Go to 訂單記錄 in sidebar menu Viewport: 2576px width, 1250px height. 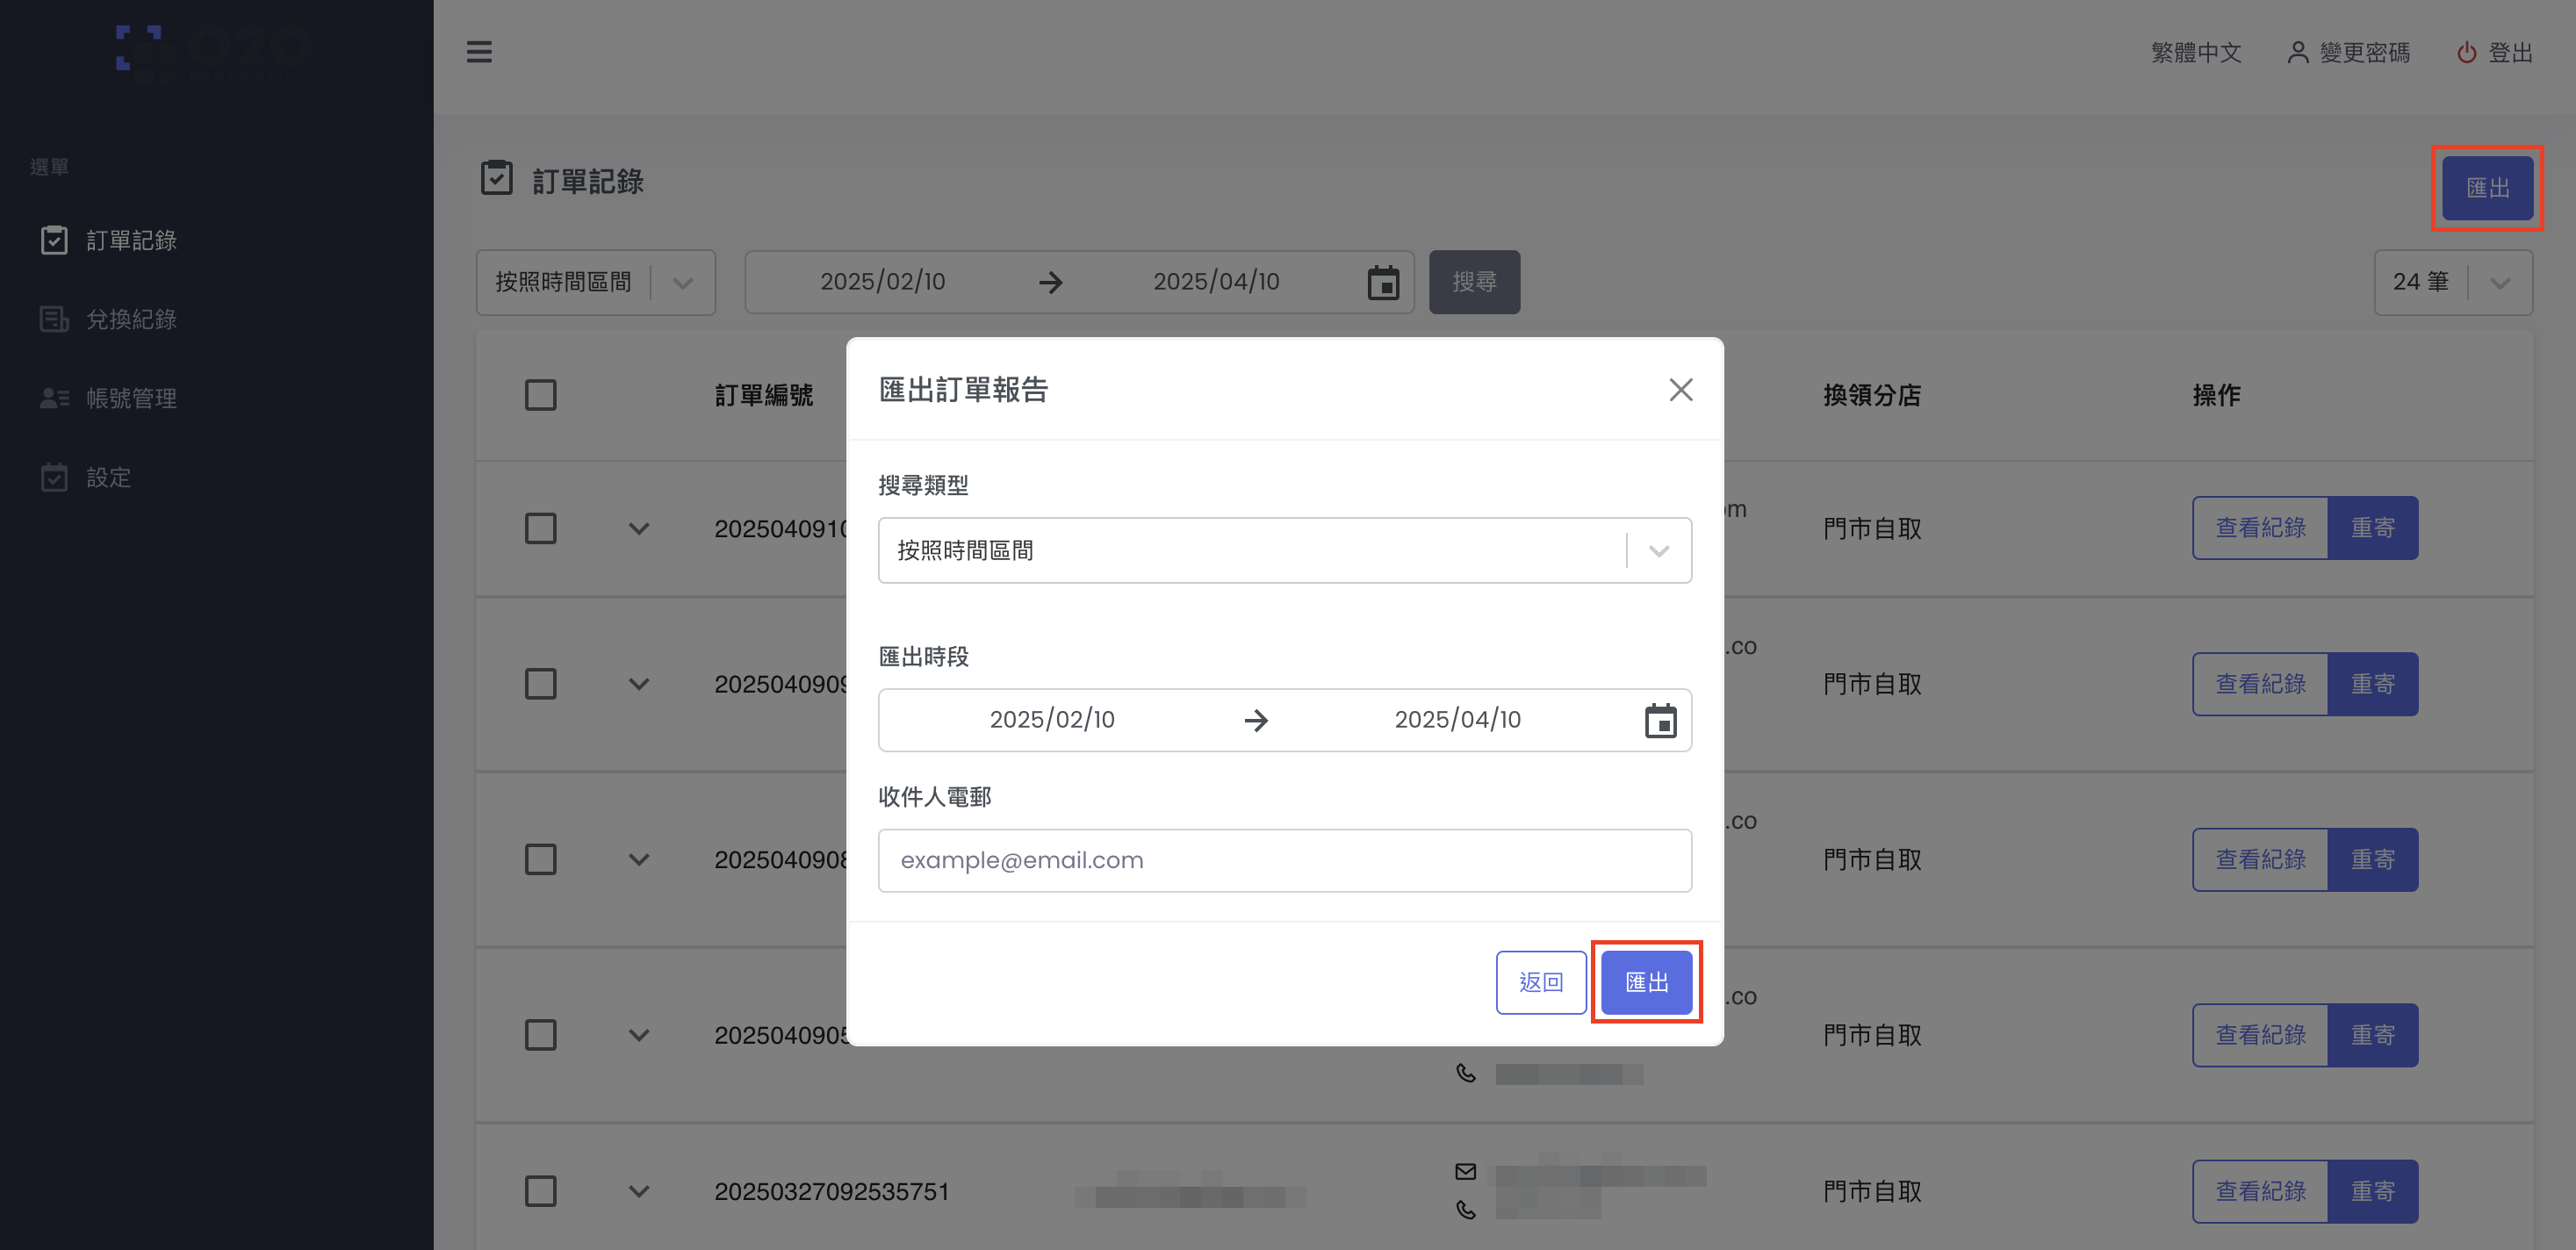[x=131, y=240]
